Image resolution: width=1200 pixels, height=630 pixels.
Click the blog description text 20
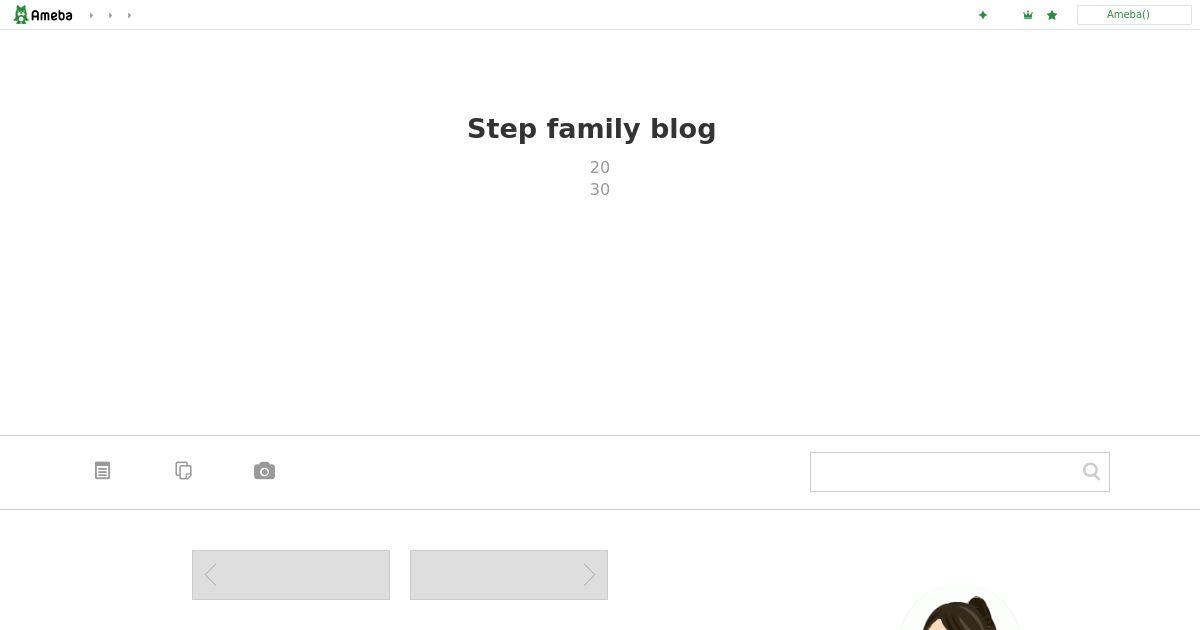point(600,167)
